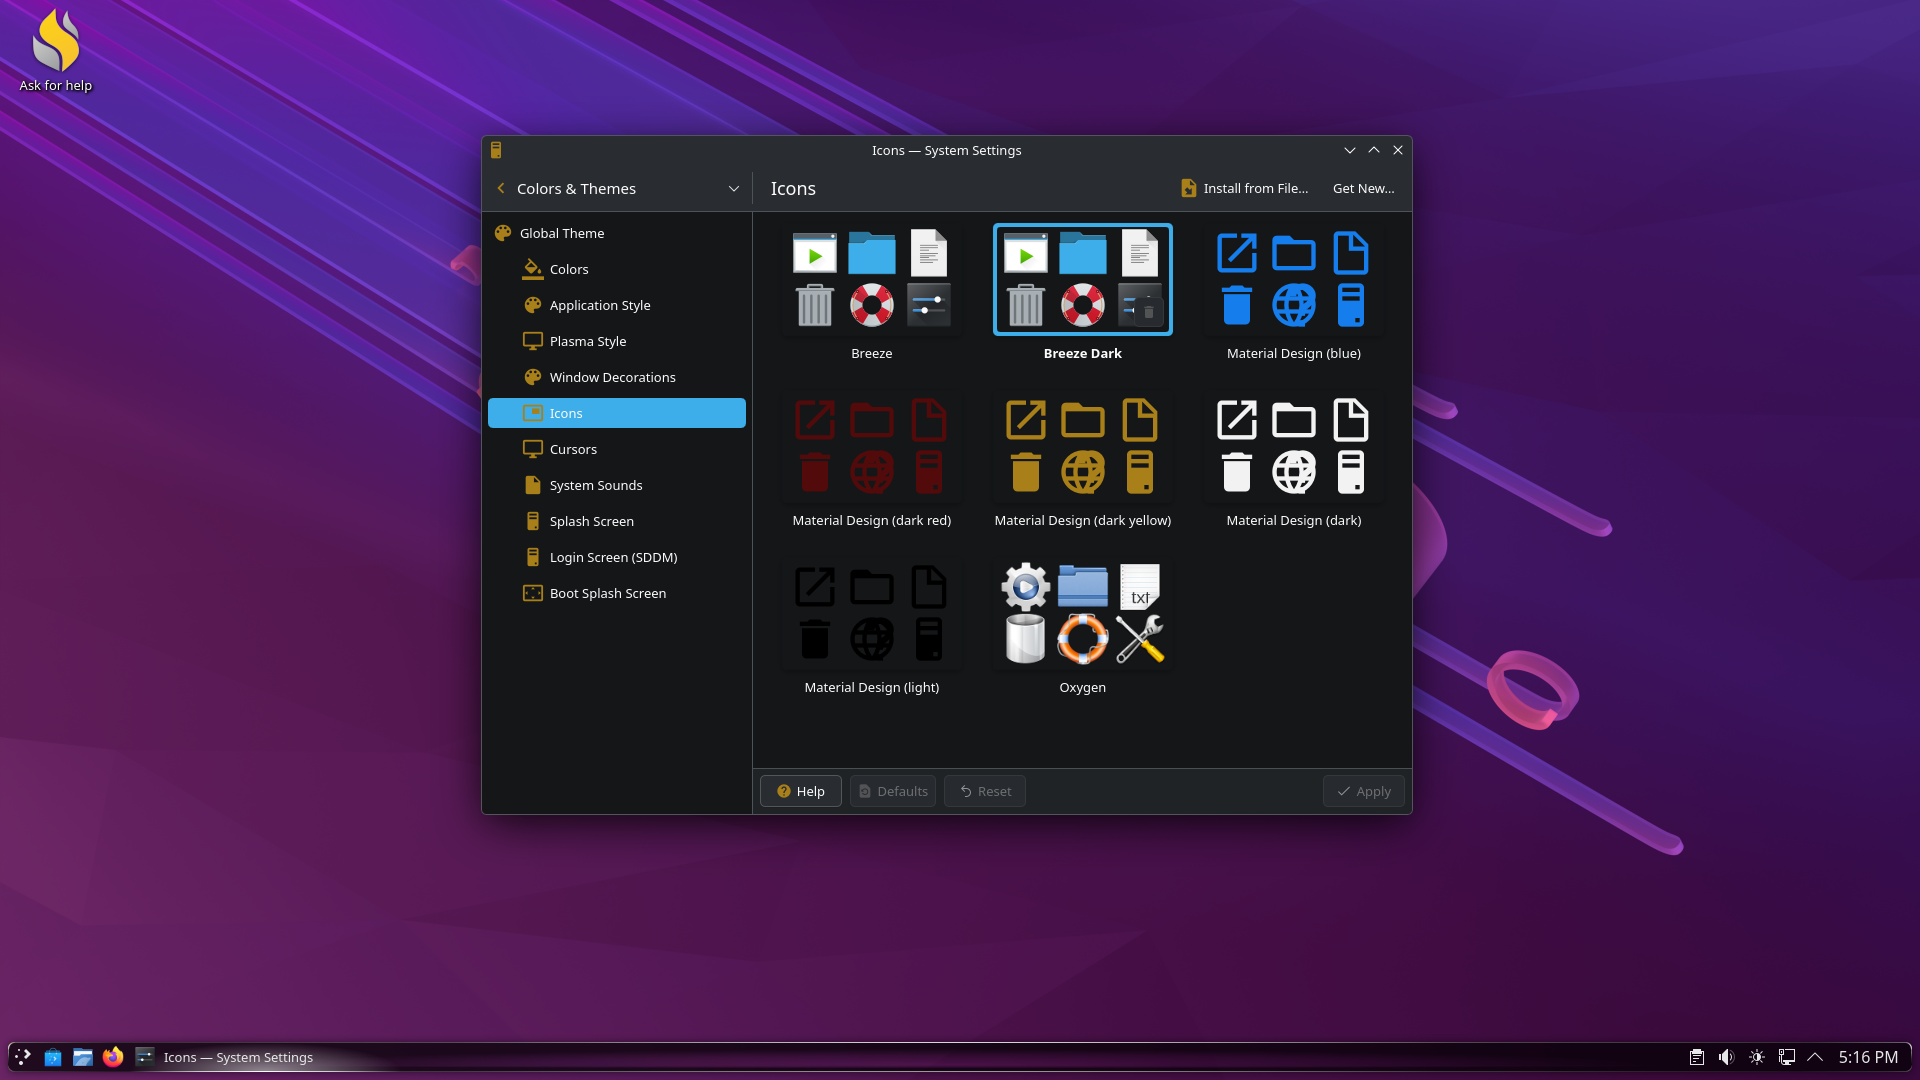Click the System Settings title bar icon
The width and height of the screenshot is (1920, 1080).
tap(496, 150)
